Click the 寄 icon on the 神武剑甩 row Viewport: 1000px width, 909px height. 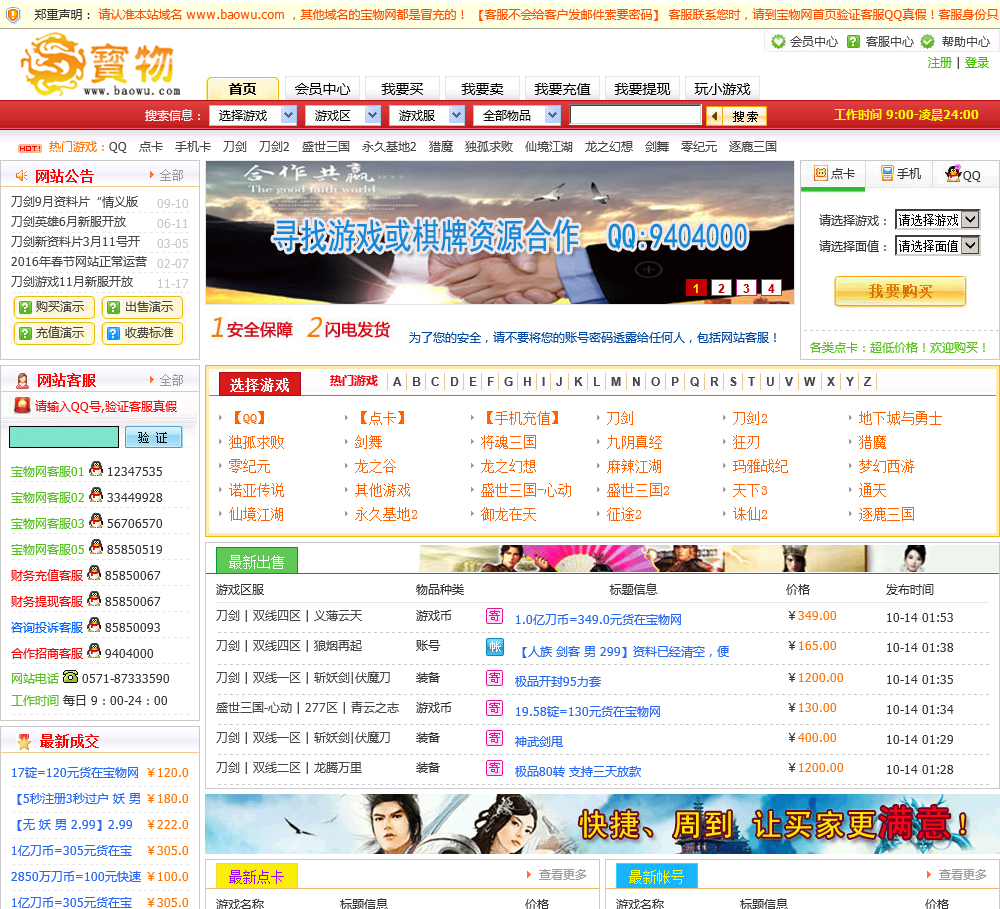pyautogui.click(x=494, y=738)
